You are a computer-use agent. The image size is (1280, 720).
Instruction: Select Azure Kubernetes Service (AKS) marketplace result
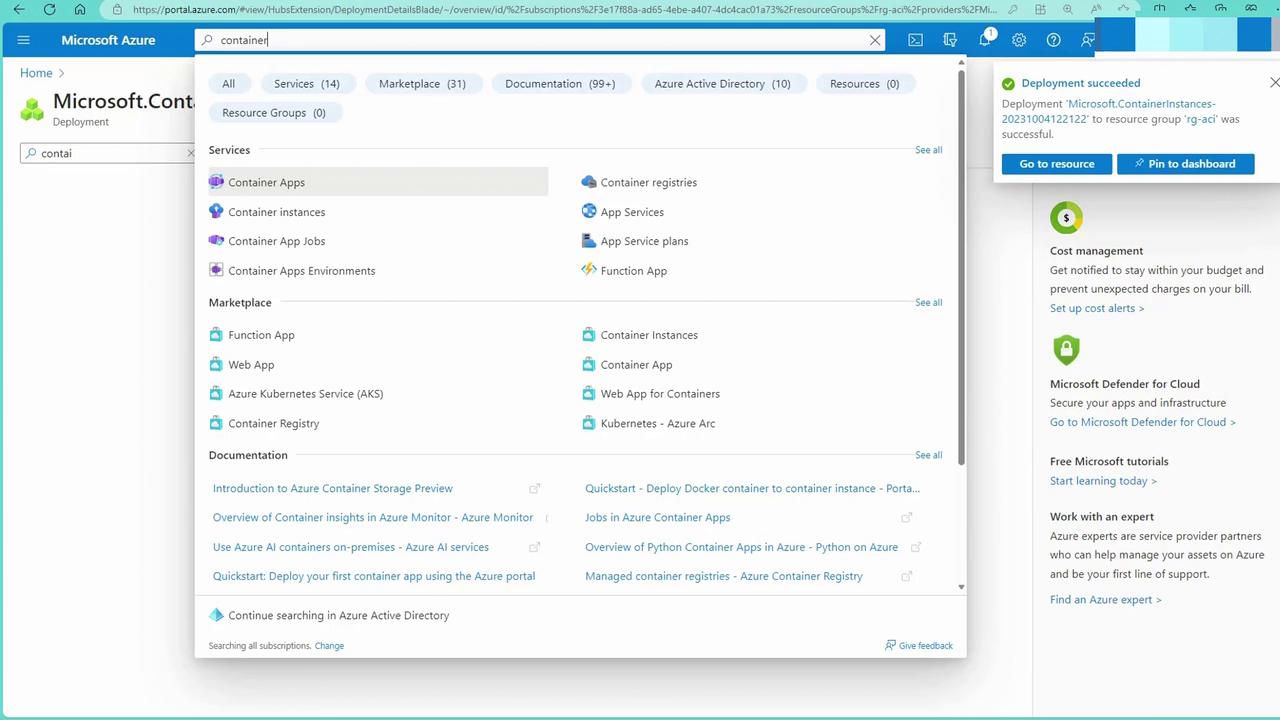click(x=305, y=394)
